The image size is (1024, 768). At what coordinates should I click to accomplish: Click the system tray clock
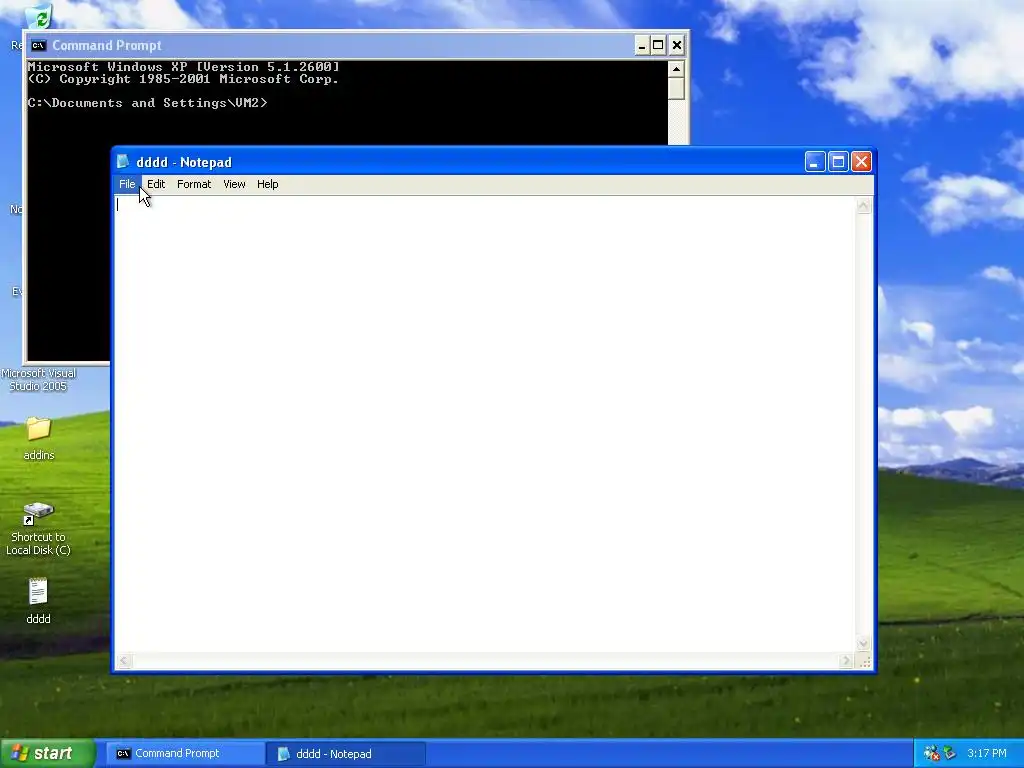point(986,754)
